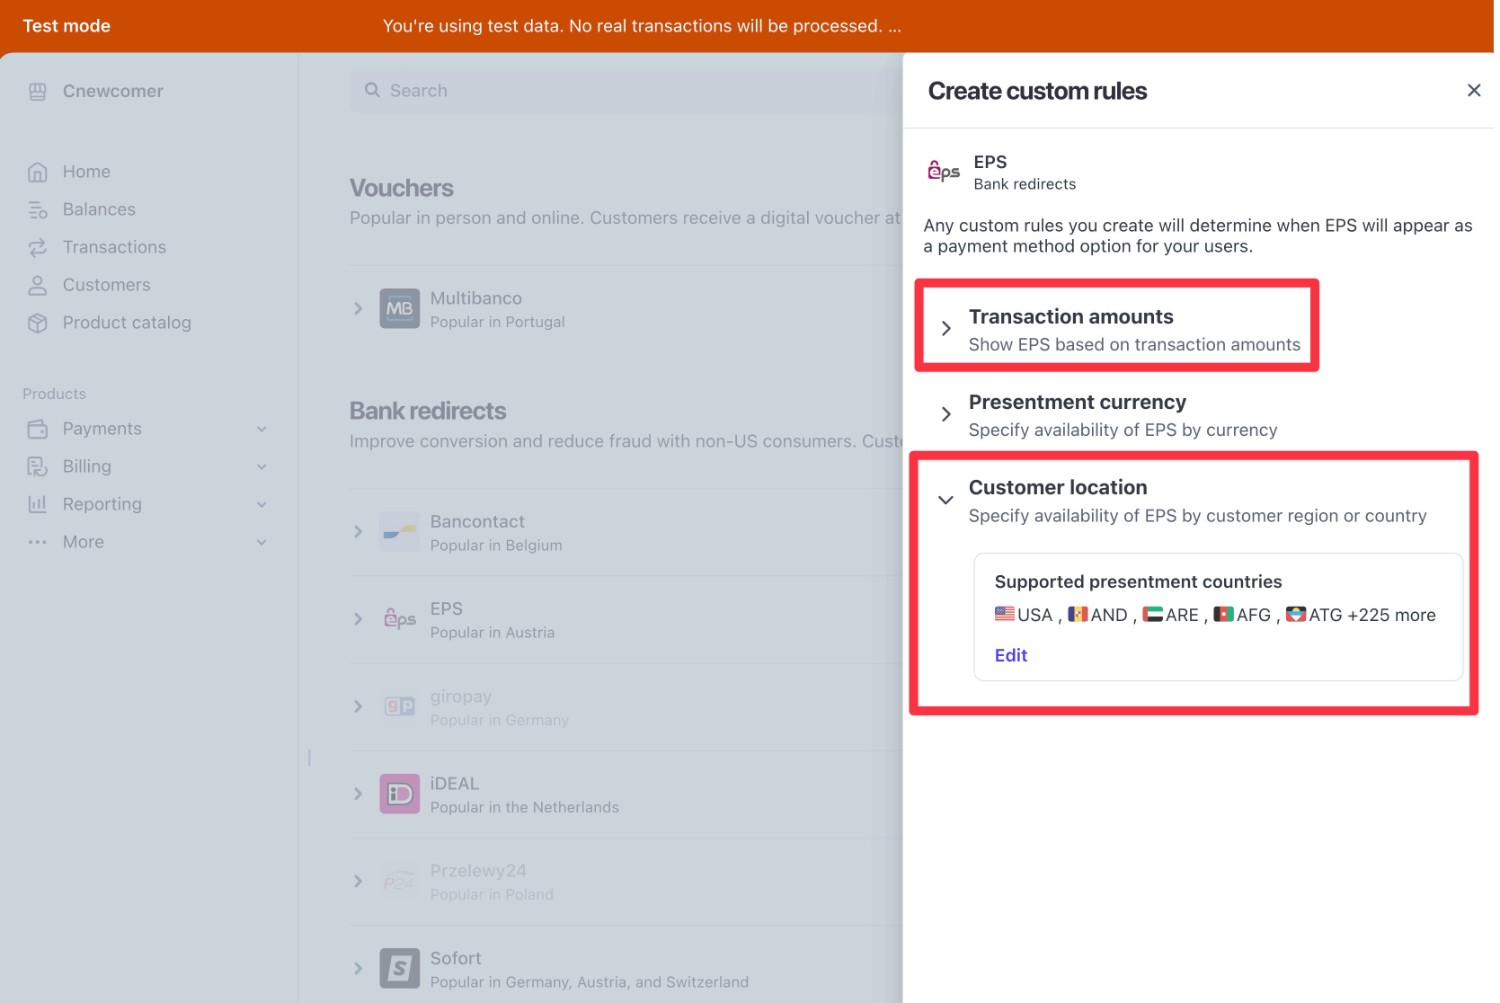The width and height of the screenshot is (1500, 1003).
Task: Click the Balances icon
Action: [x=38, y=210]
